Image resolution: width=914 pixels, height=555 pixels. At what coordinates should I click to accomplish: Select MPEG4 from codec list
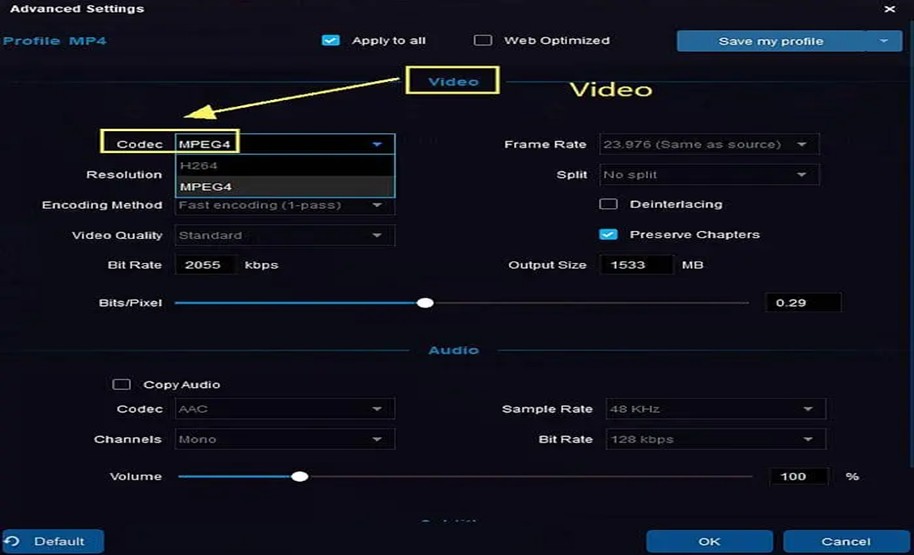pos(285,187)
